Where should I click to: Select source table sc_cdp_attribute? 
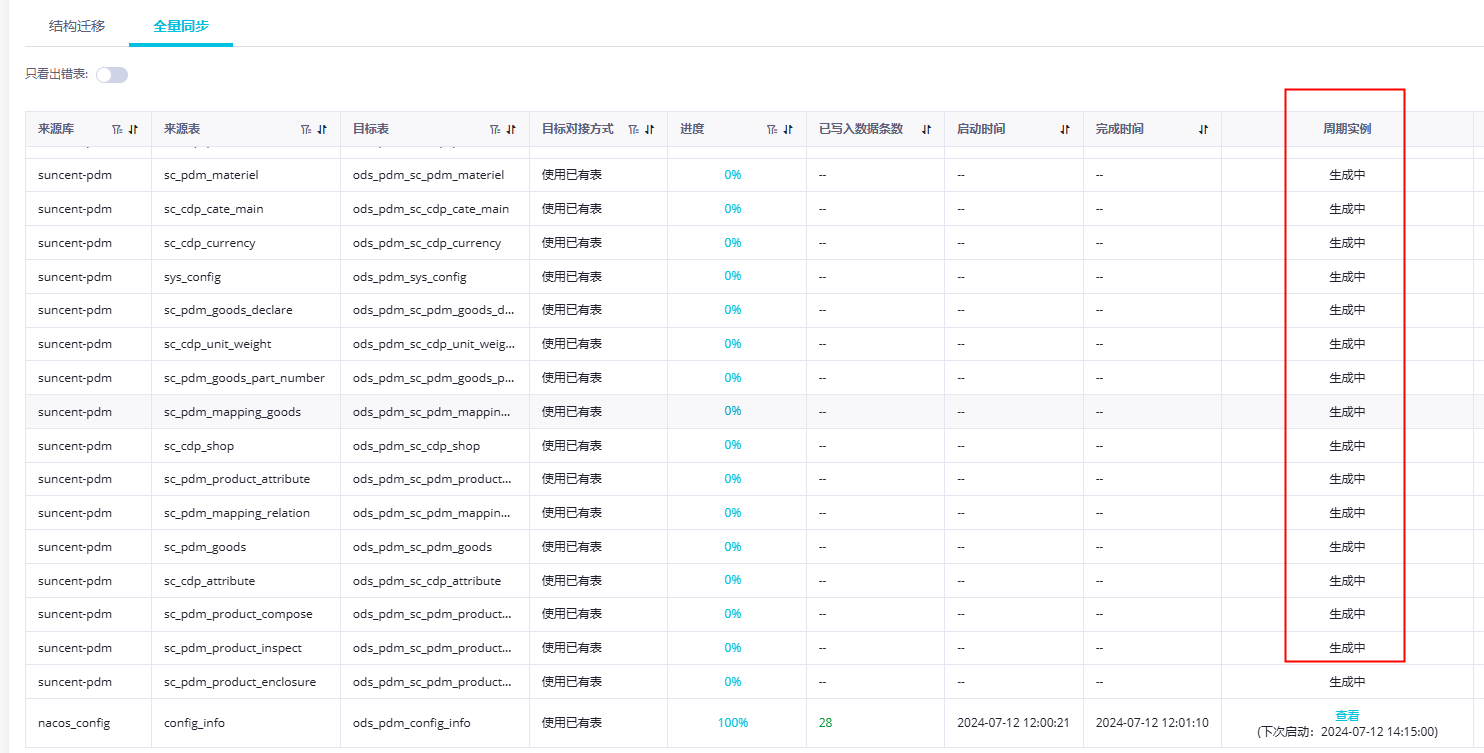210,581
